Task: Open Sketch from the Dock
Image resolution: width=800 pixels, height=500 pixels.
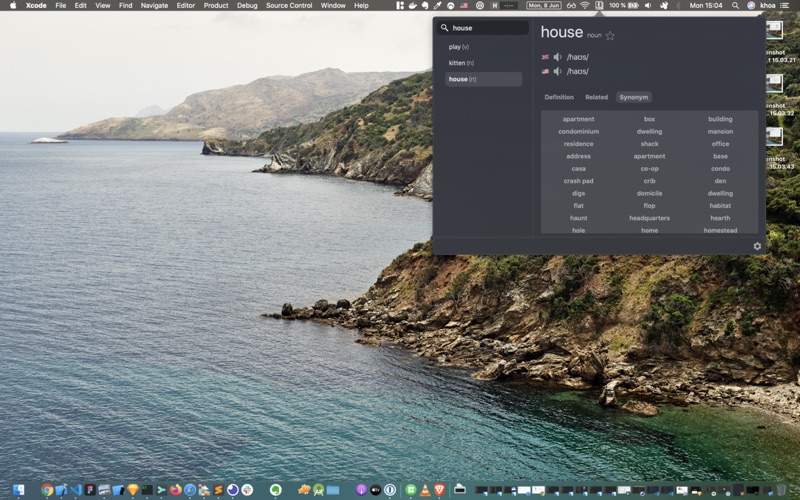Action: point(133,490)
